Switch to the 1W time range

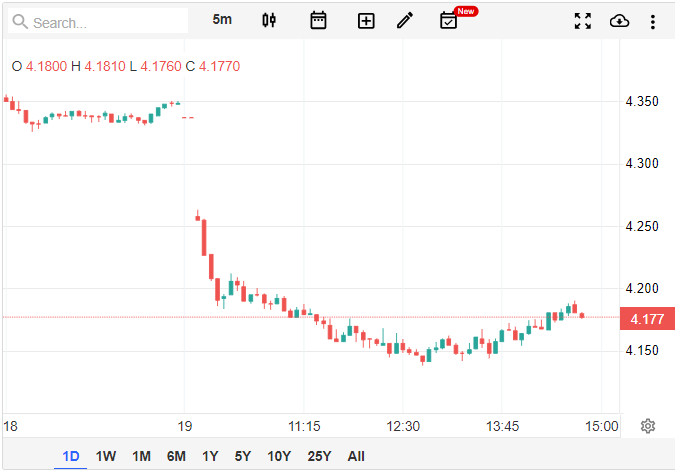coord(106,456)
